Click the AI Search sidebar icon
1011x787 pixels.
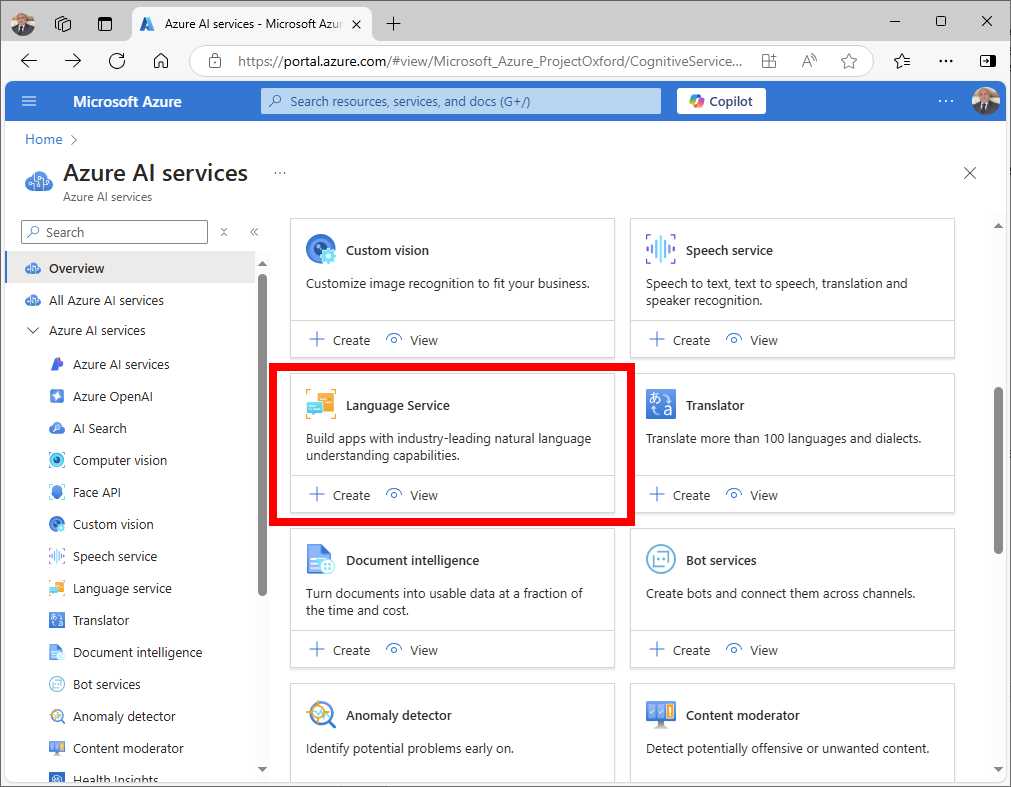[57, 429]
